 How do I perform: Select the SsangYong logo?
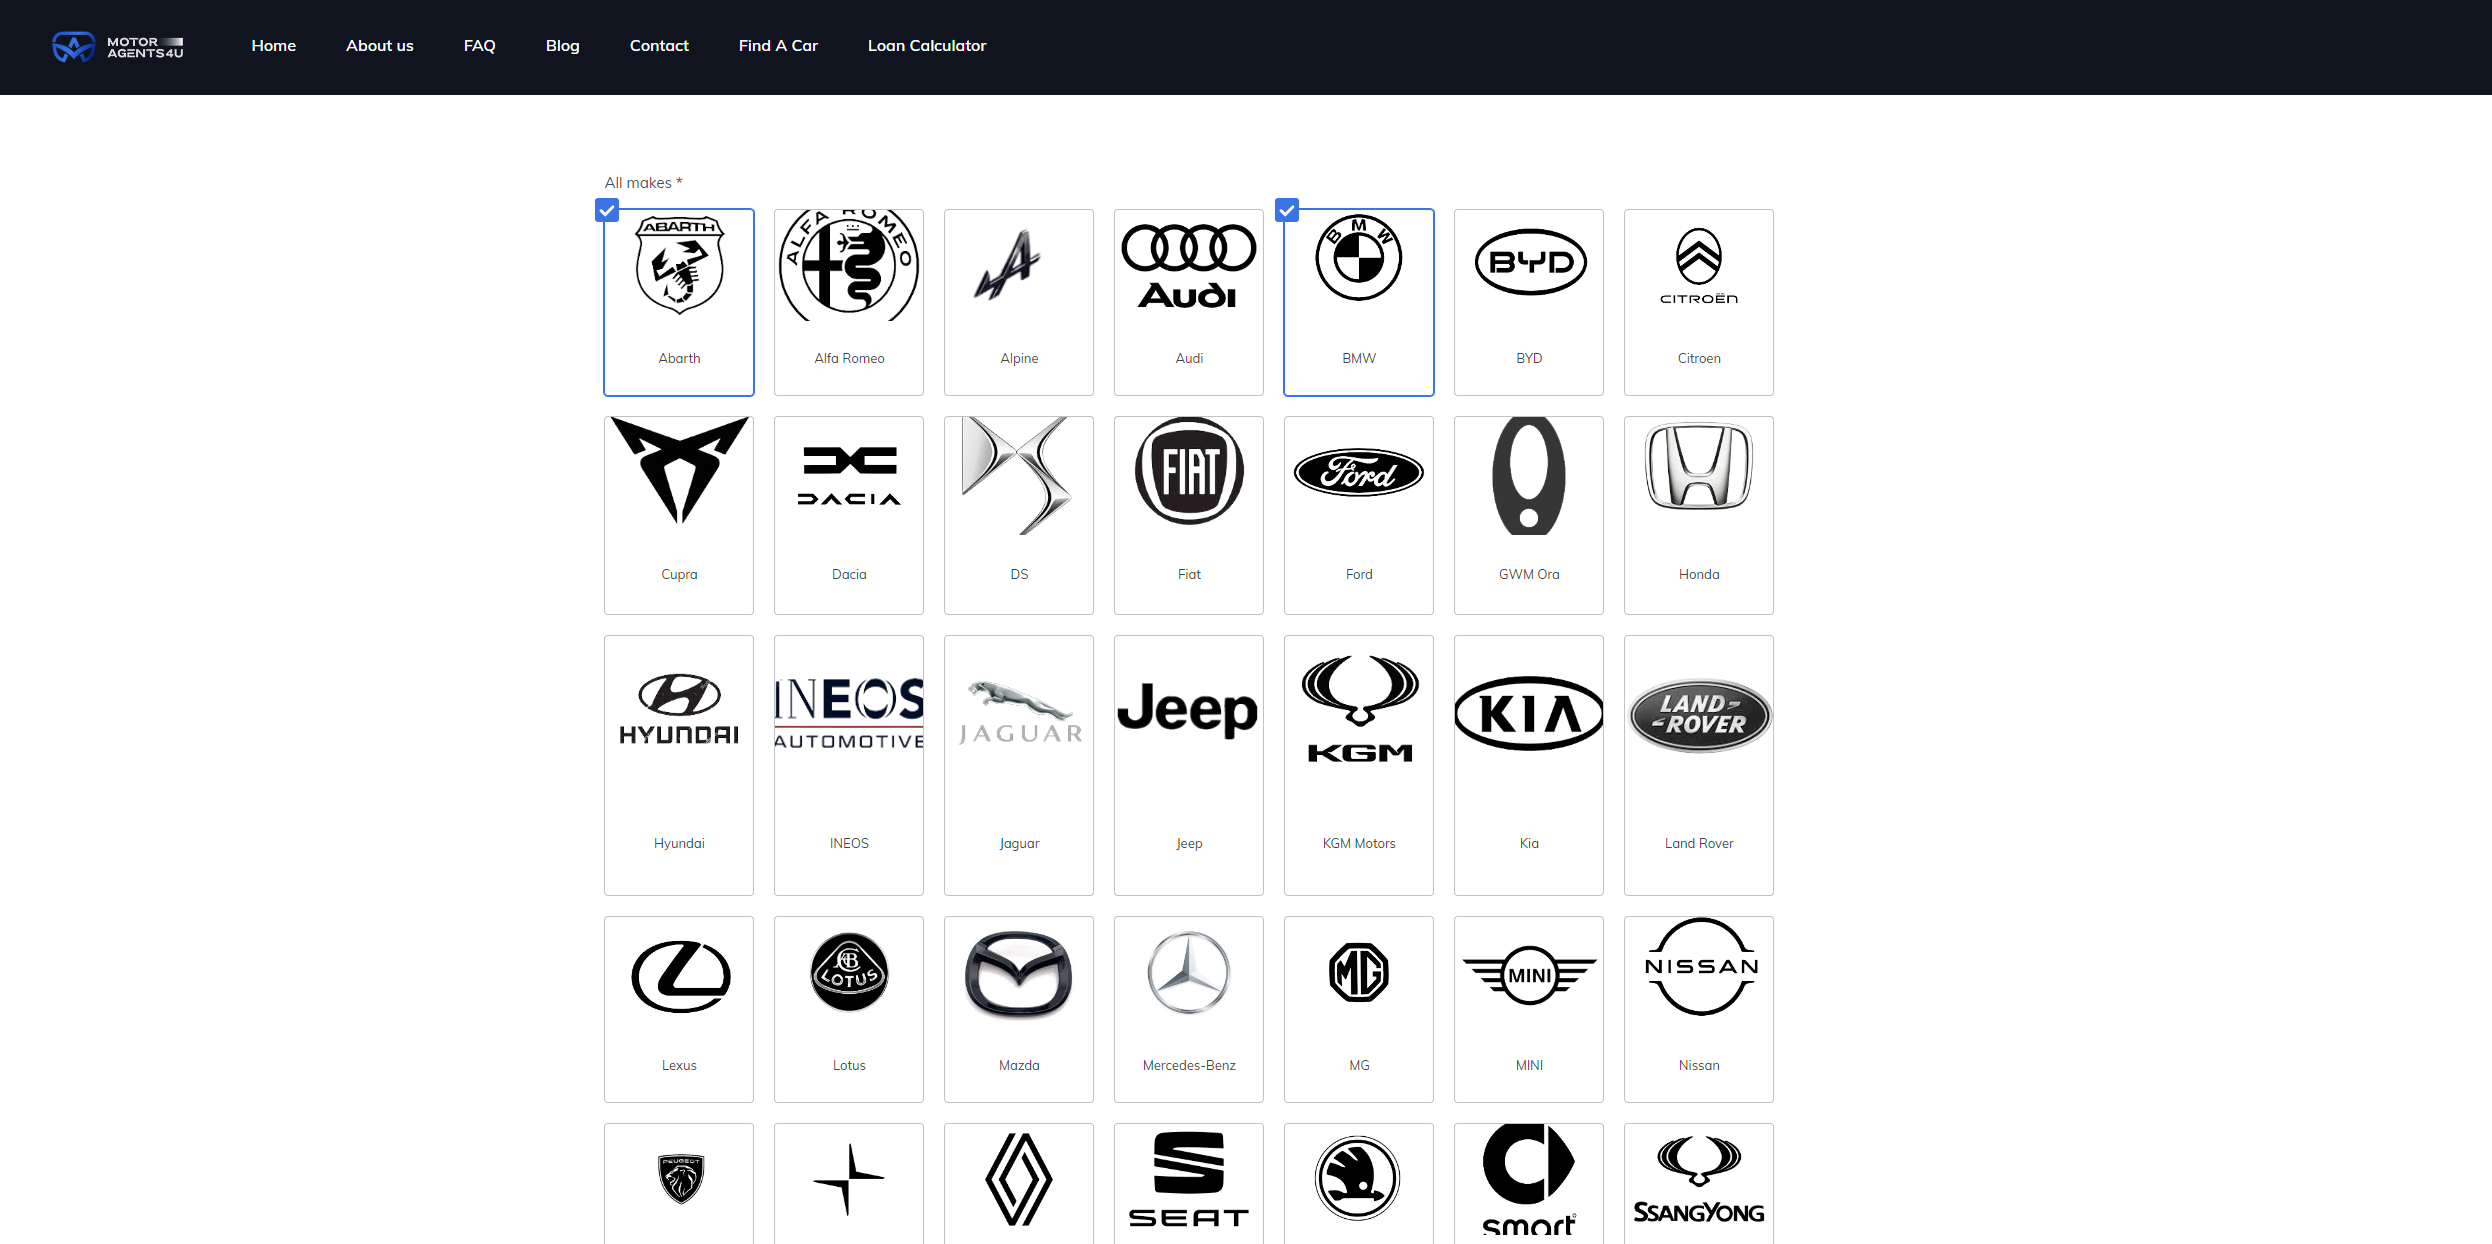(x=1699, y=1179)
